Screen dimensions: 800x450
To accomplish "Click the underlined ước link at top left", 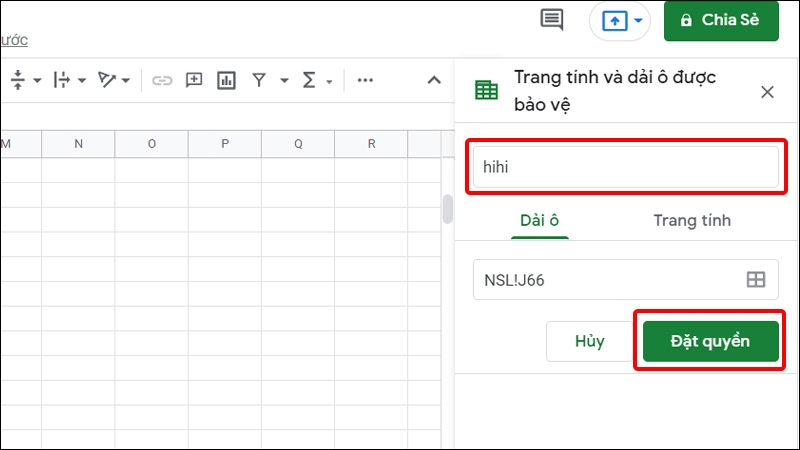I will pos(14,40).
